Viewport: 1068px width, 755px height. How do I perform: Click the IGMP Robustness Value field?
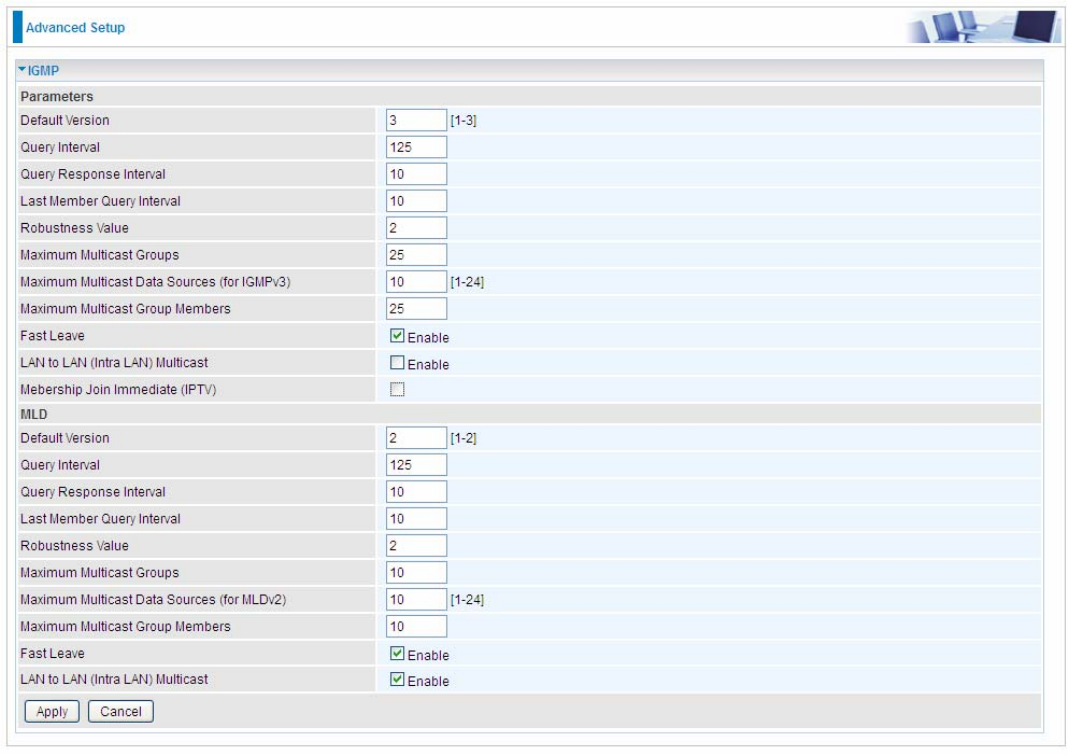point(416,228)
